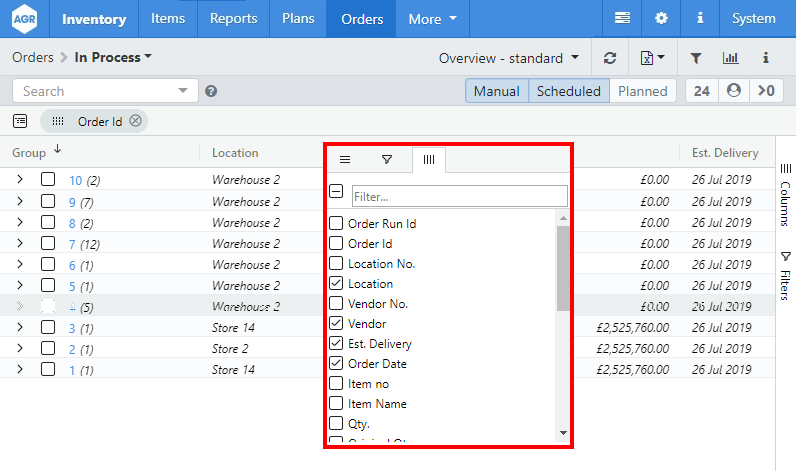Open the Reports menu
The height and width of the screenshot is (471, 796).
click(233, 18)
